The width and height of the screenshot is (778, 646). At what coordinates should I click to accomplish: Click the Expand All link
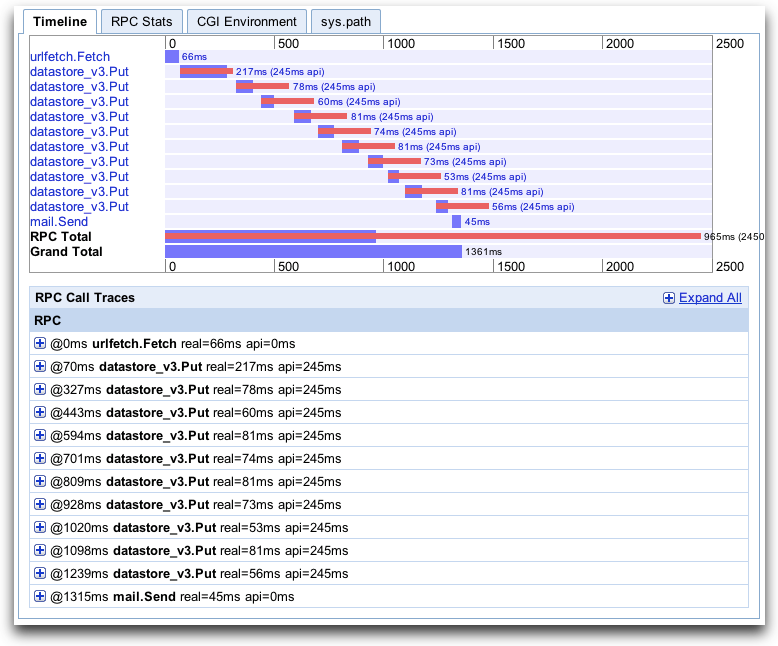(x=710, y=298)
